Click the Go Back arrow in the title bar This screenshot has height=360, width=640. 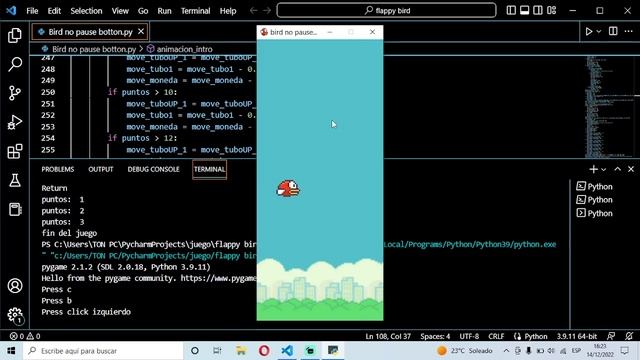(253, 11)
